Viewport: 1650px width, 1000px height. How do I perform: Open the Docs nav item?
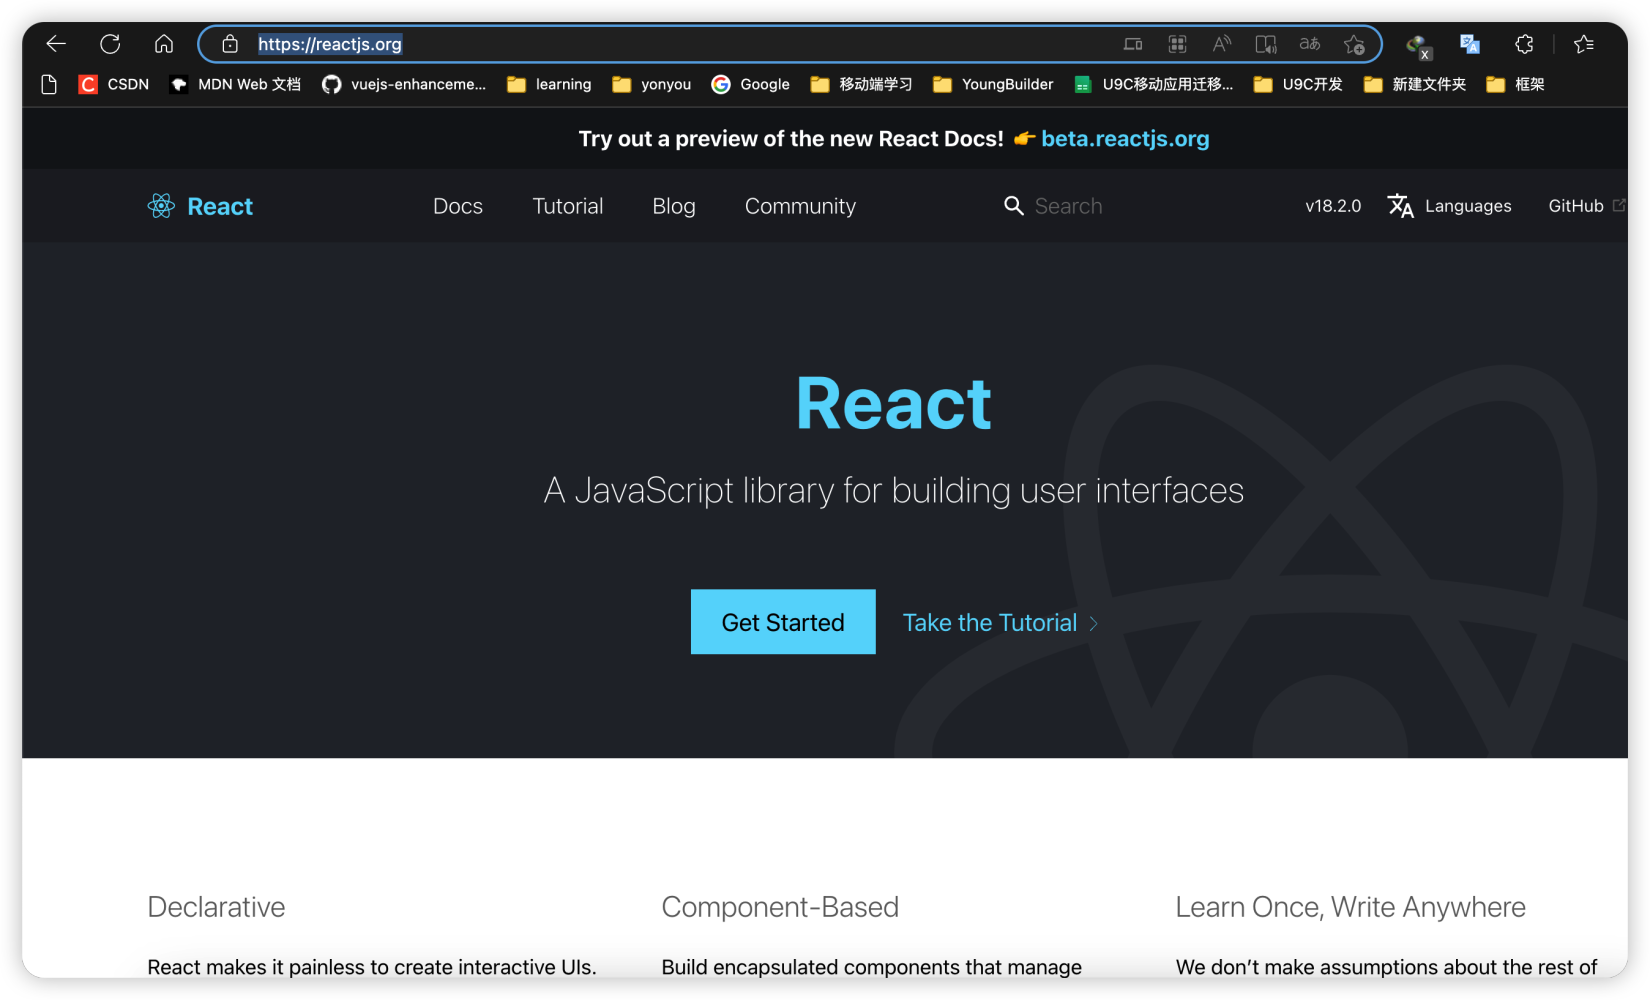coord(458,206)
